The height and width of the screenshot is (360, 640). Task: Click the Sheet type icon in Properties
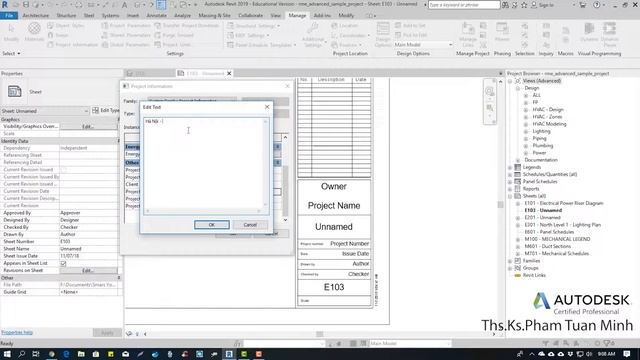coord(15,91)
